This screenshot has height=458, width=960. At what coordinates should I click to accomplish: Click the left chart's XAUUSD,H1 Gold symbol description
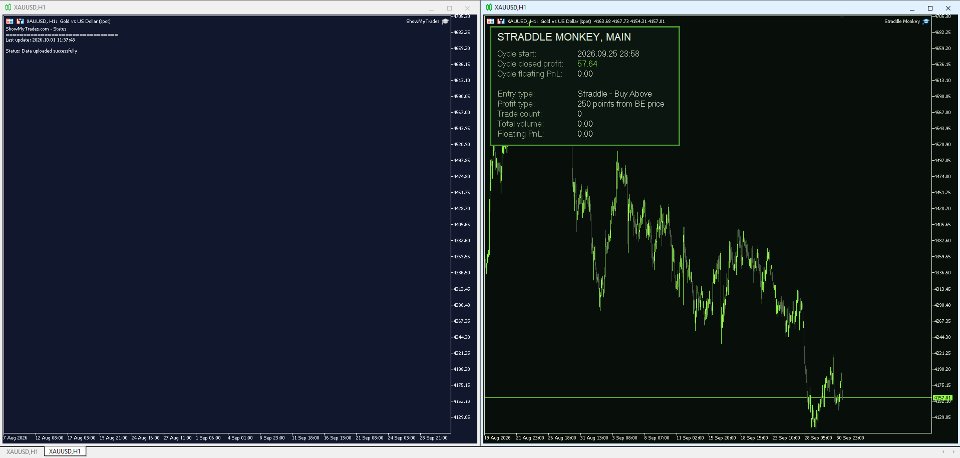(69, 21)
